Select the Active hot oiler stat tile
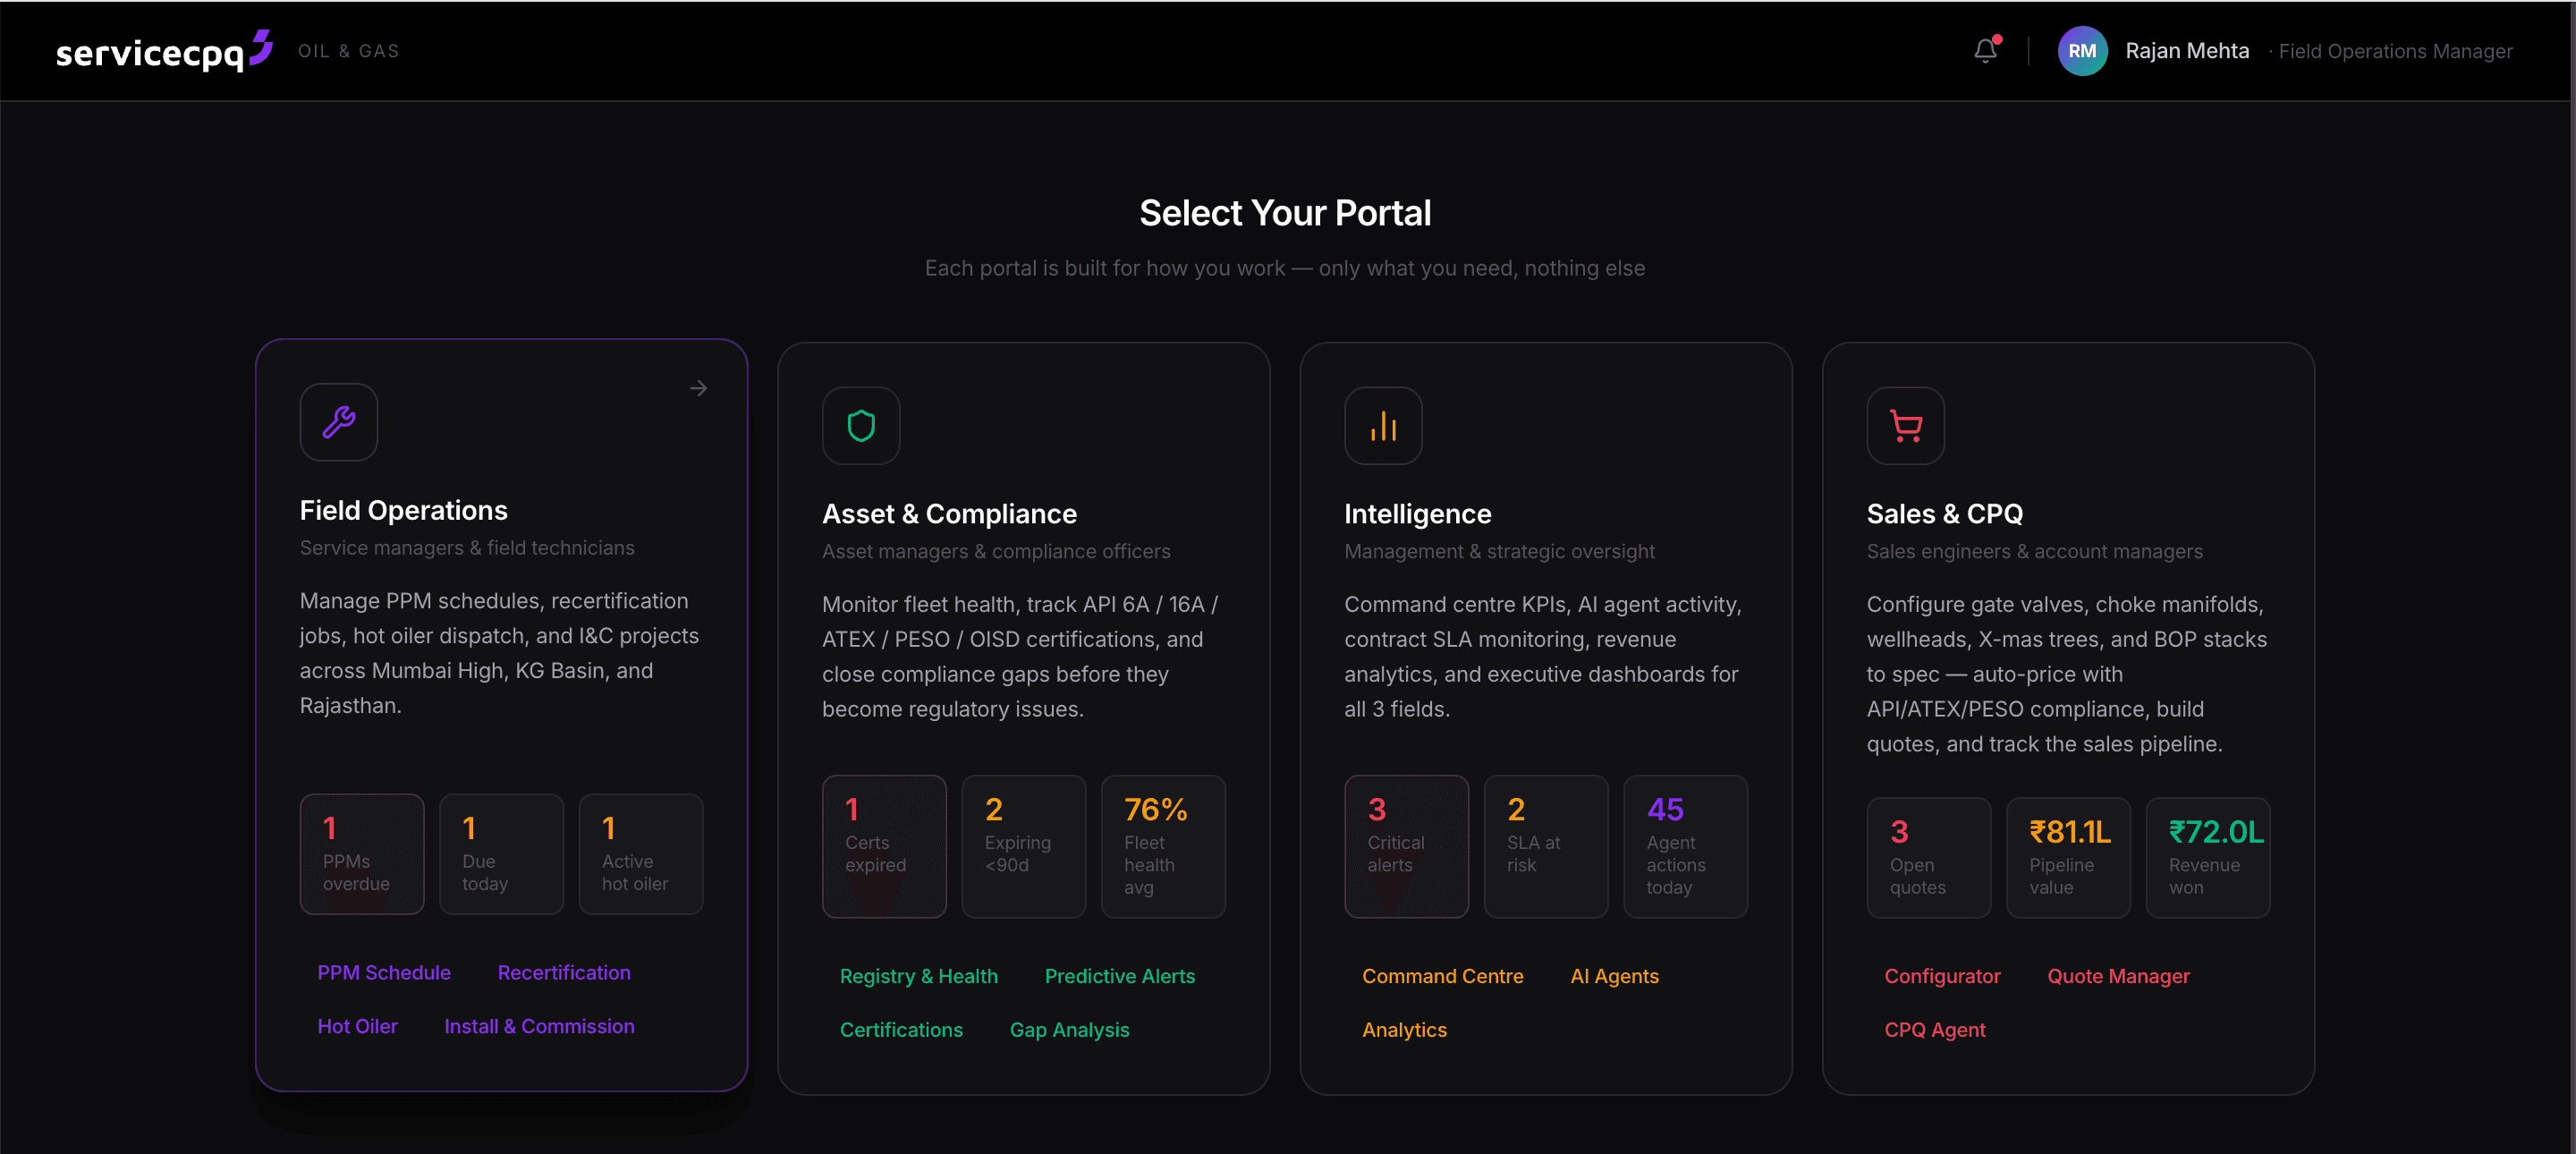 click(641, 854)
